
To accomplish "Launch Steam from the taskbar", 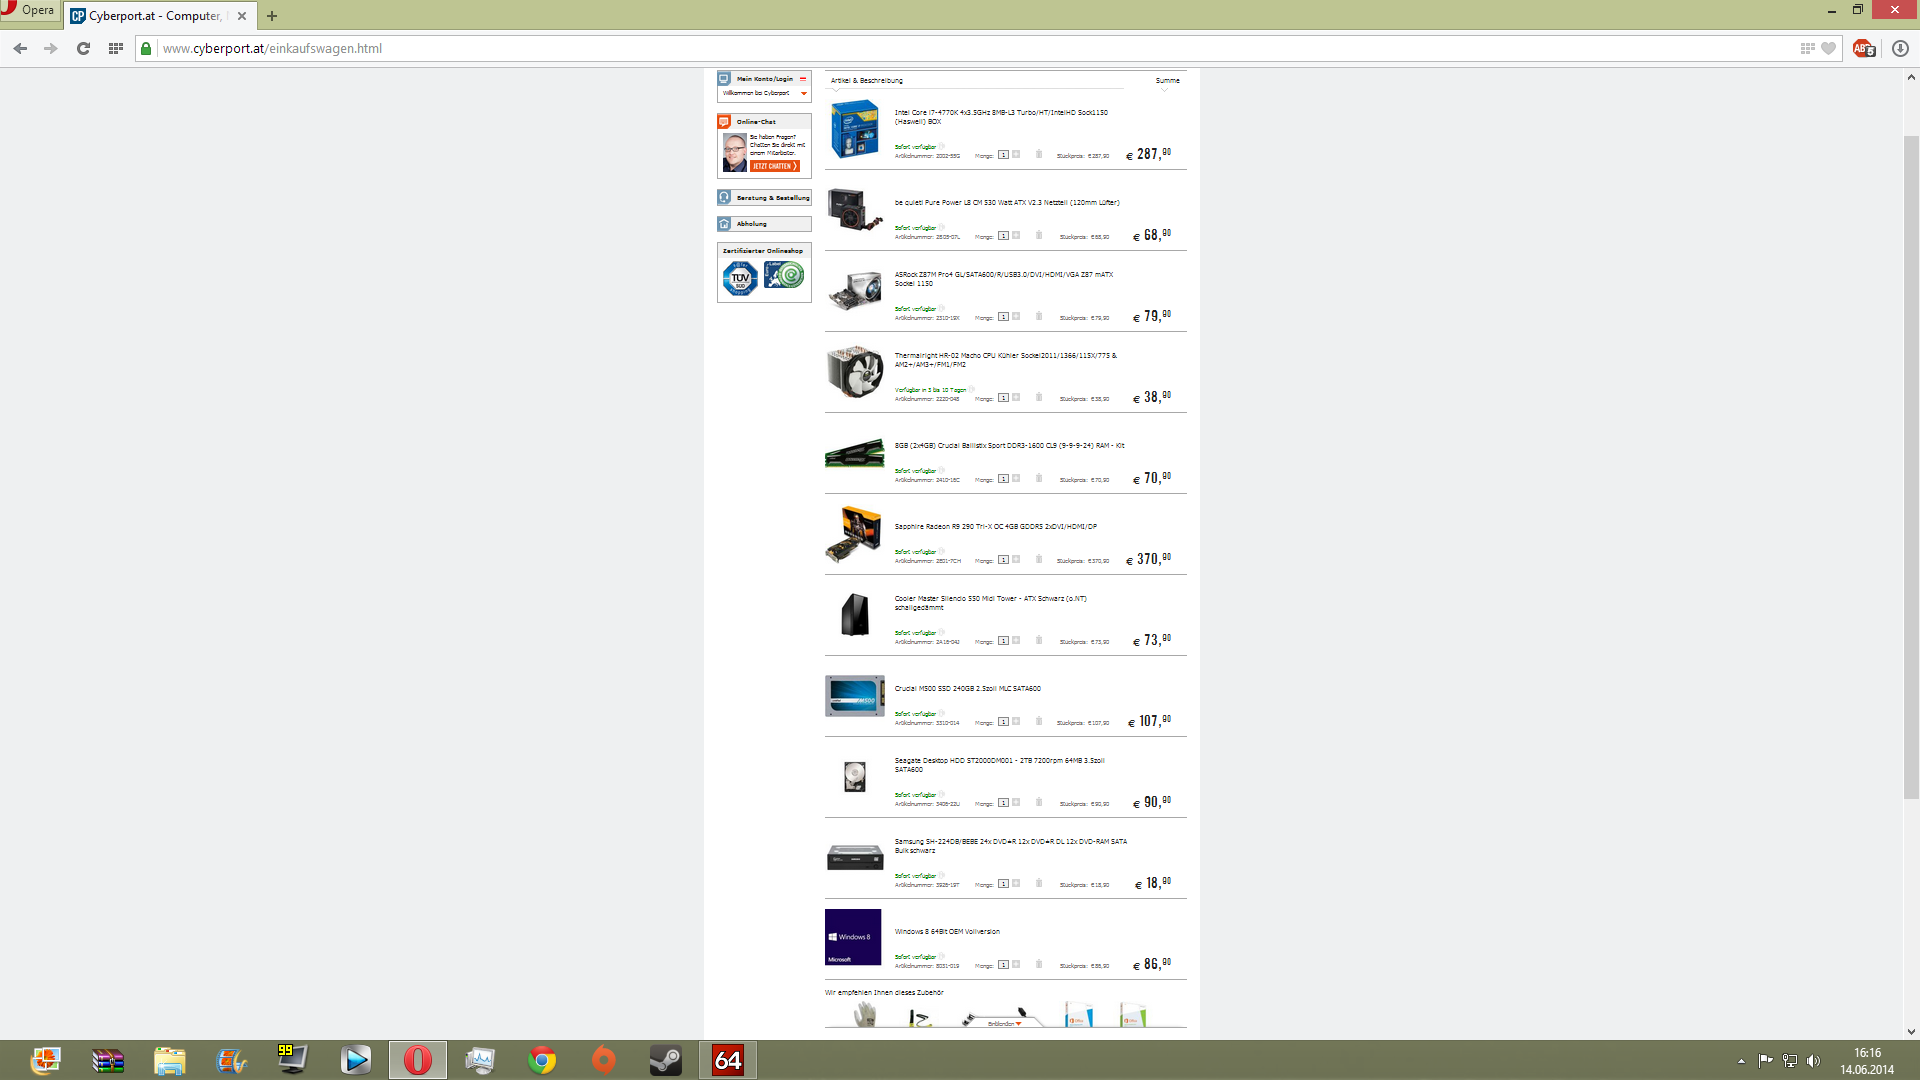I will point(666,1060).
